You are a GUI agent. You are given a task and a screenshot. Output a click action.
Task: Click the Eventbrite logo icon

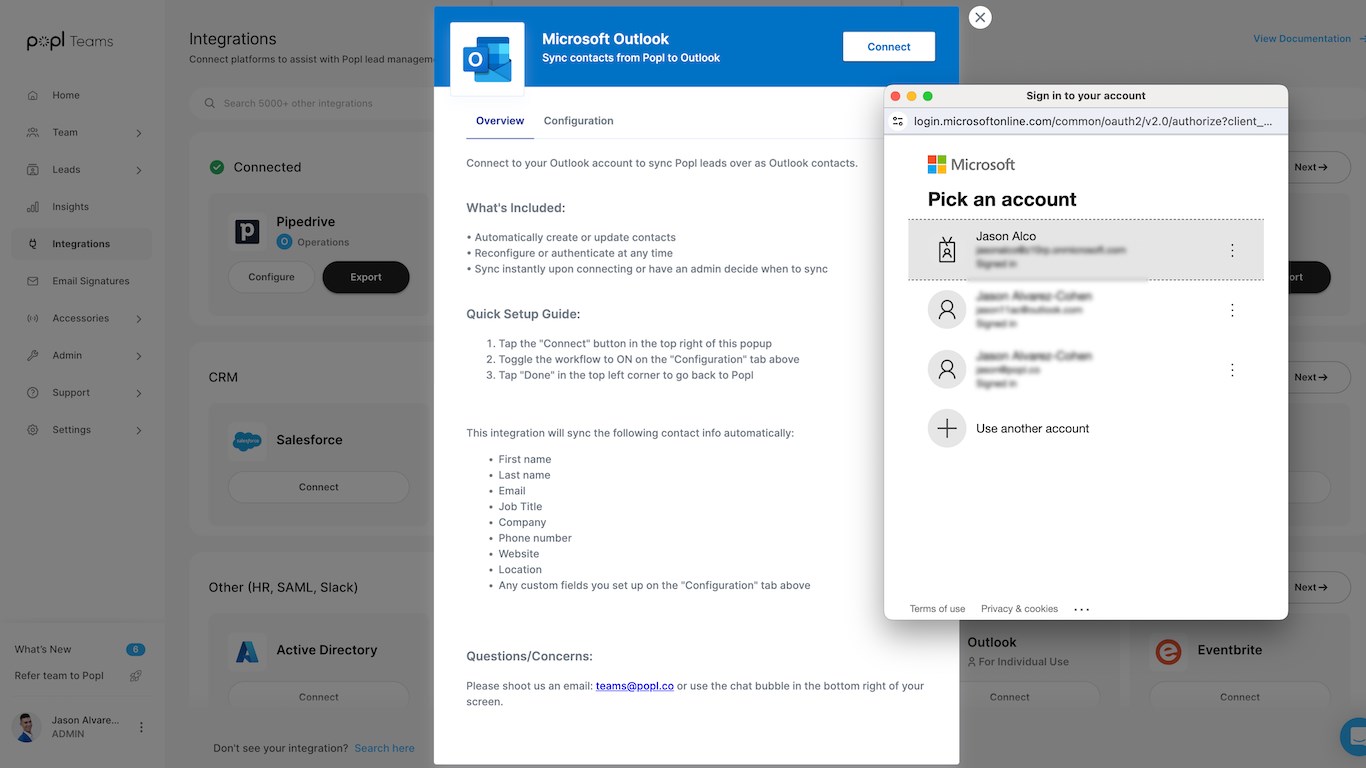1167,651
